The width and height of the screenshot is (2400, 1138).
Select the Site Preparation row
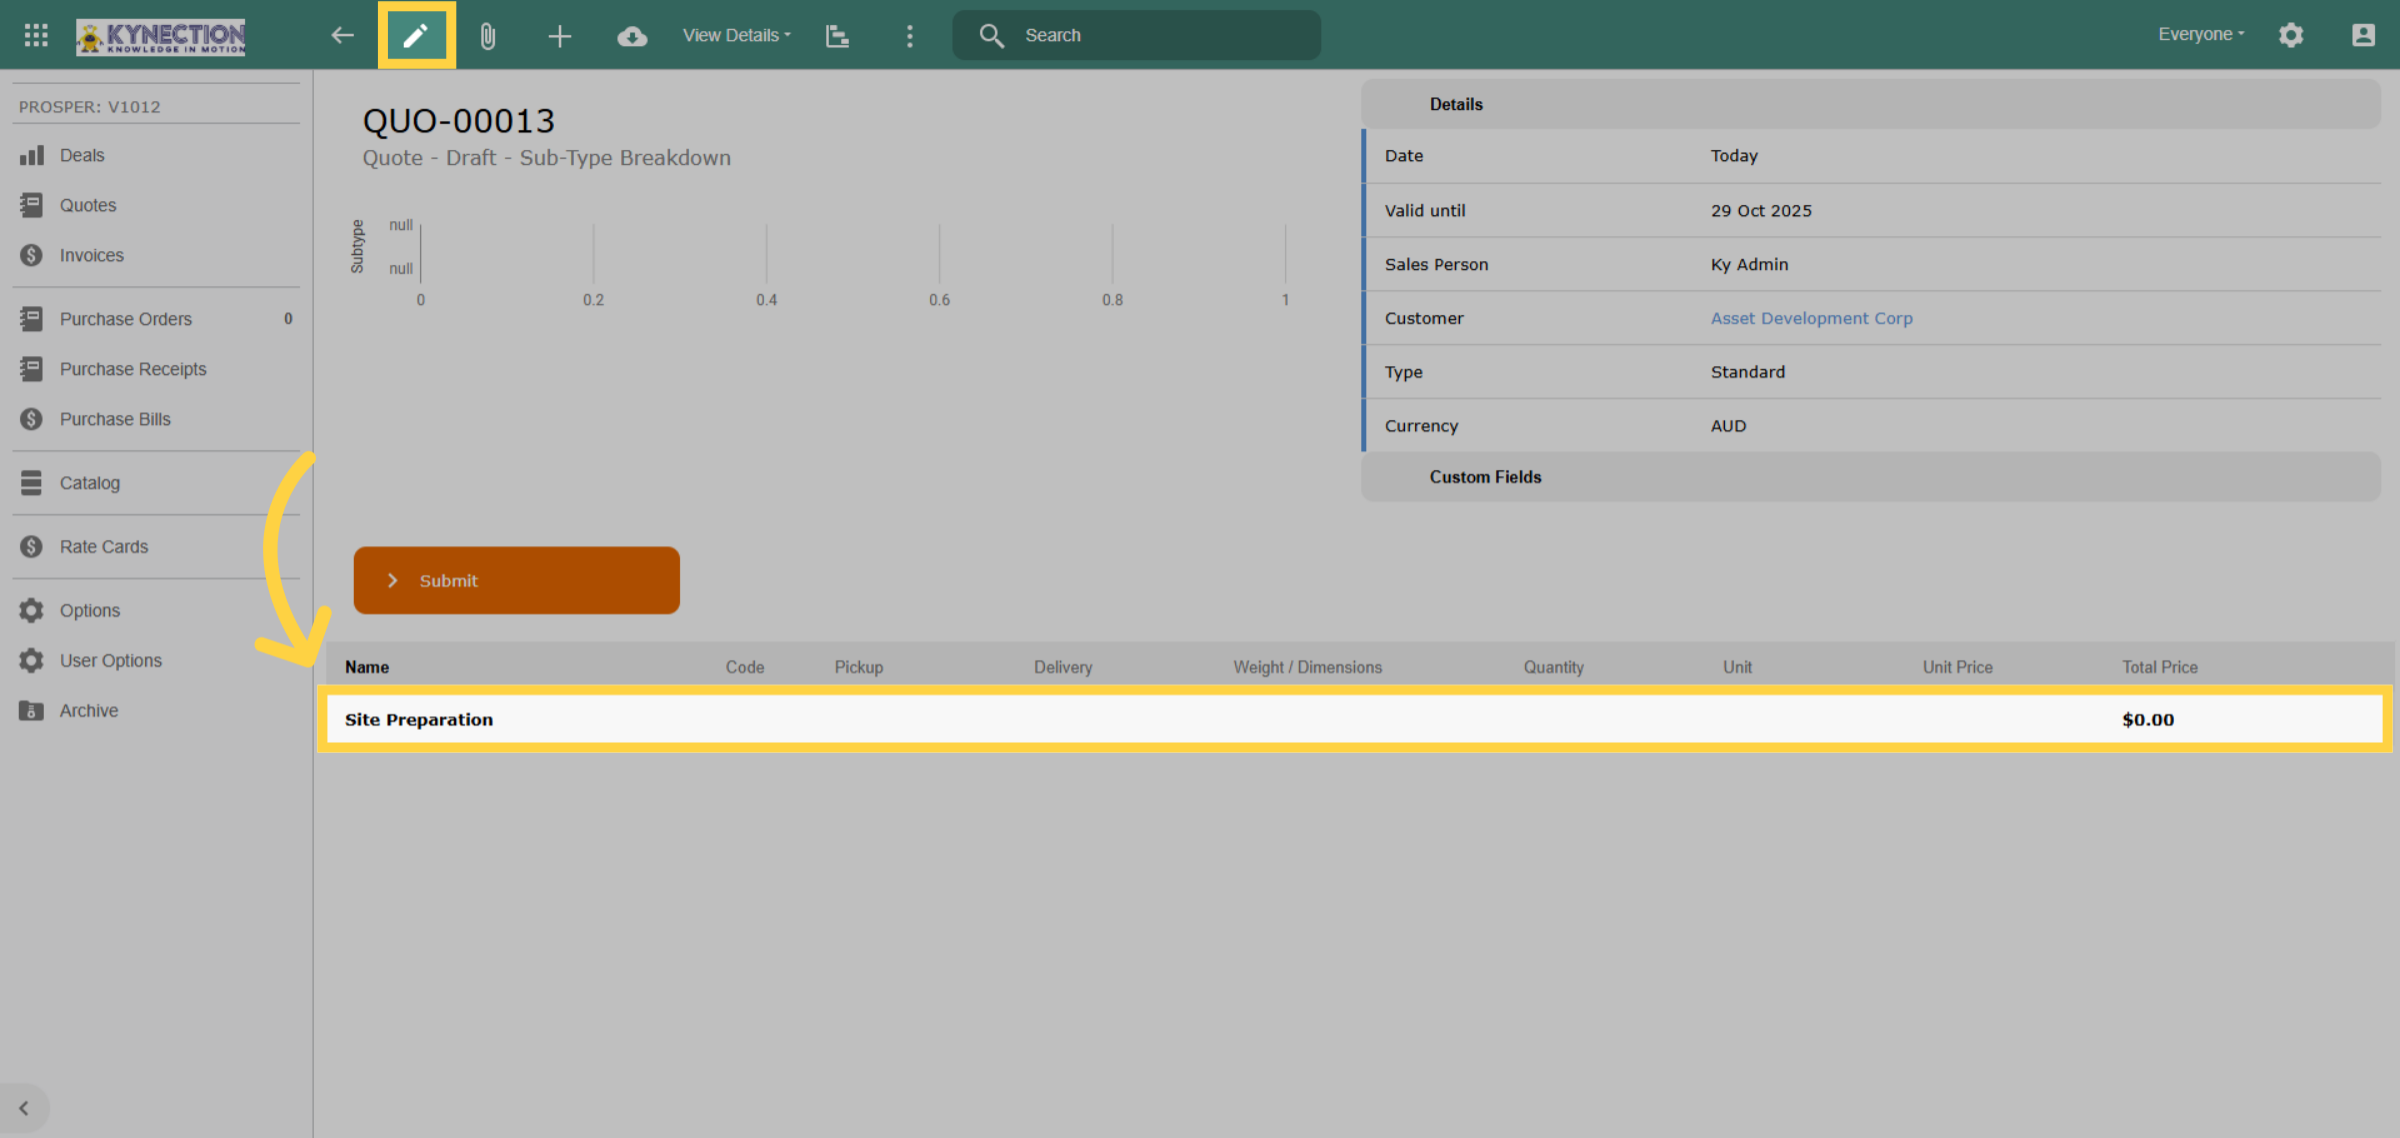point(1355,719)
